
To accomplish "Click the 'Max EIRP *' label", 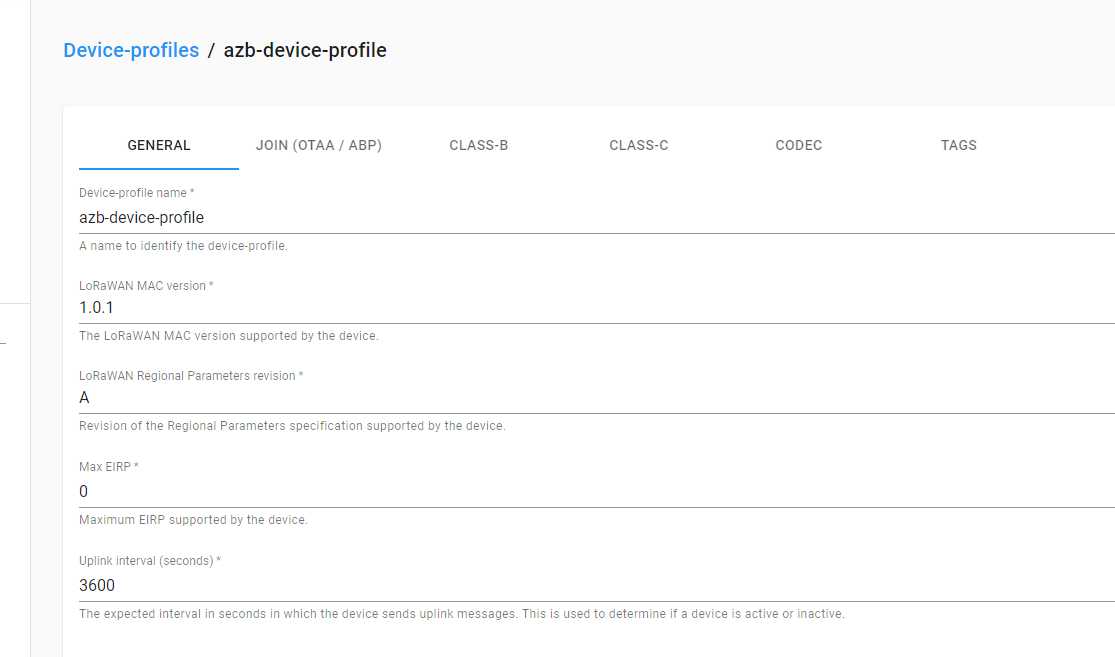I will tap(109, 467).
